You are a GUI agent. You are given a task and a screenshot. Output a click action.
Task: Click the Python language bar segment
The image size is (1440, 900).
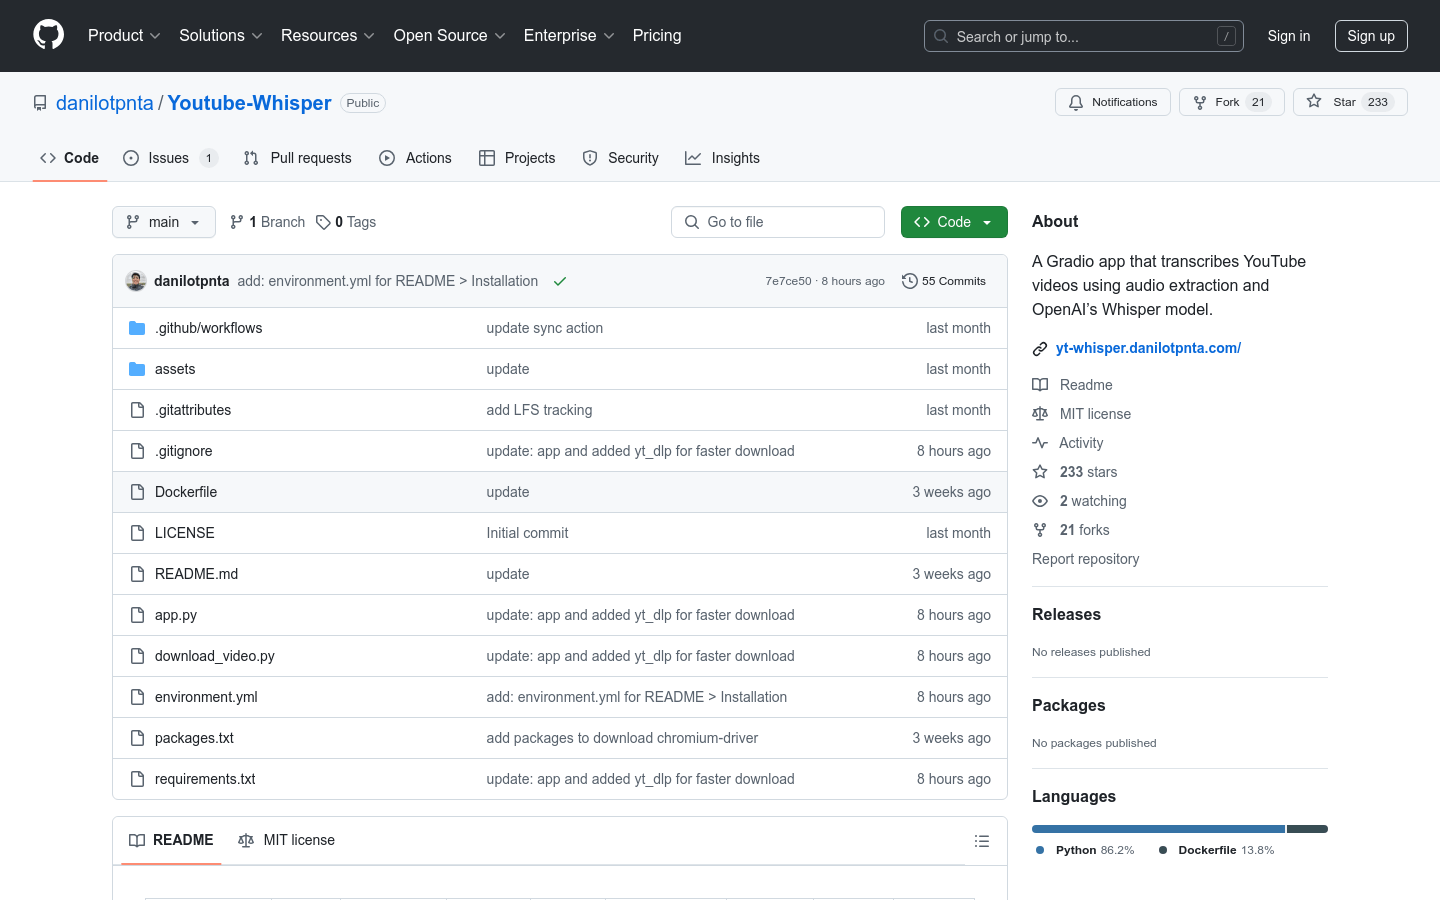pos(1158,829)
